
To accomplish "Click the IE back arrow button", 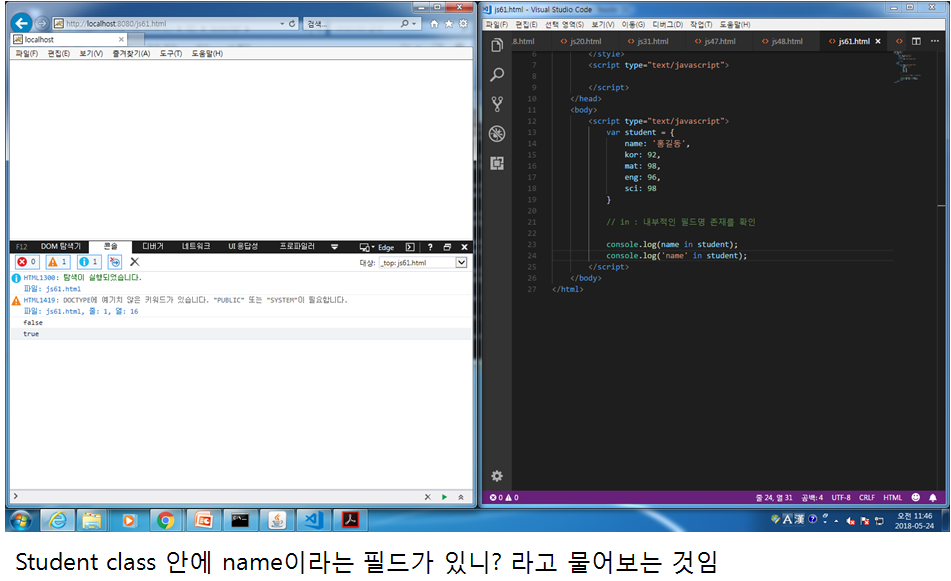I will [x=21, y=23].
